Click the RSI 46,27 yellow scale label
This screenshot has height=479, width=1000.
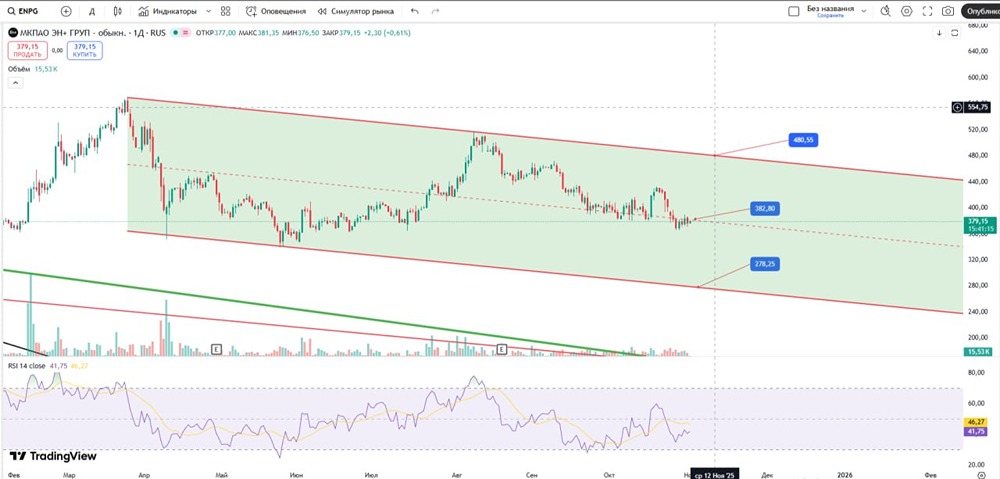pyautogui.click(x=977, y=422)
